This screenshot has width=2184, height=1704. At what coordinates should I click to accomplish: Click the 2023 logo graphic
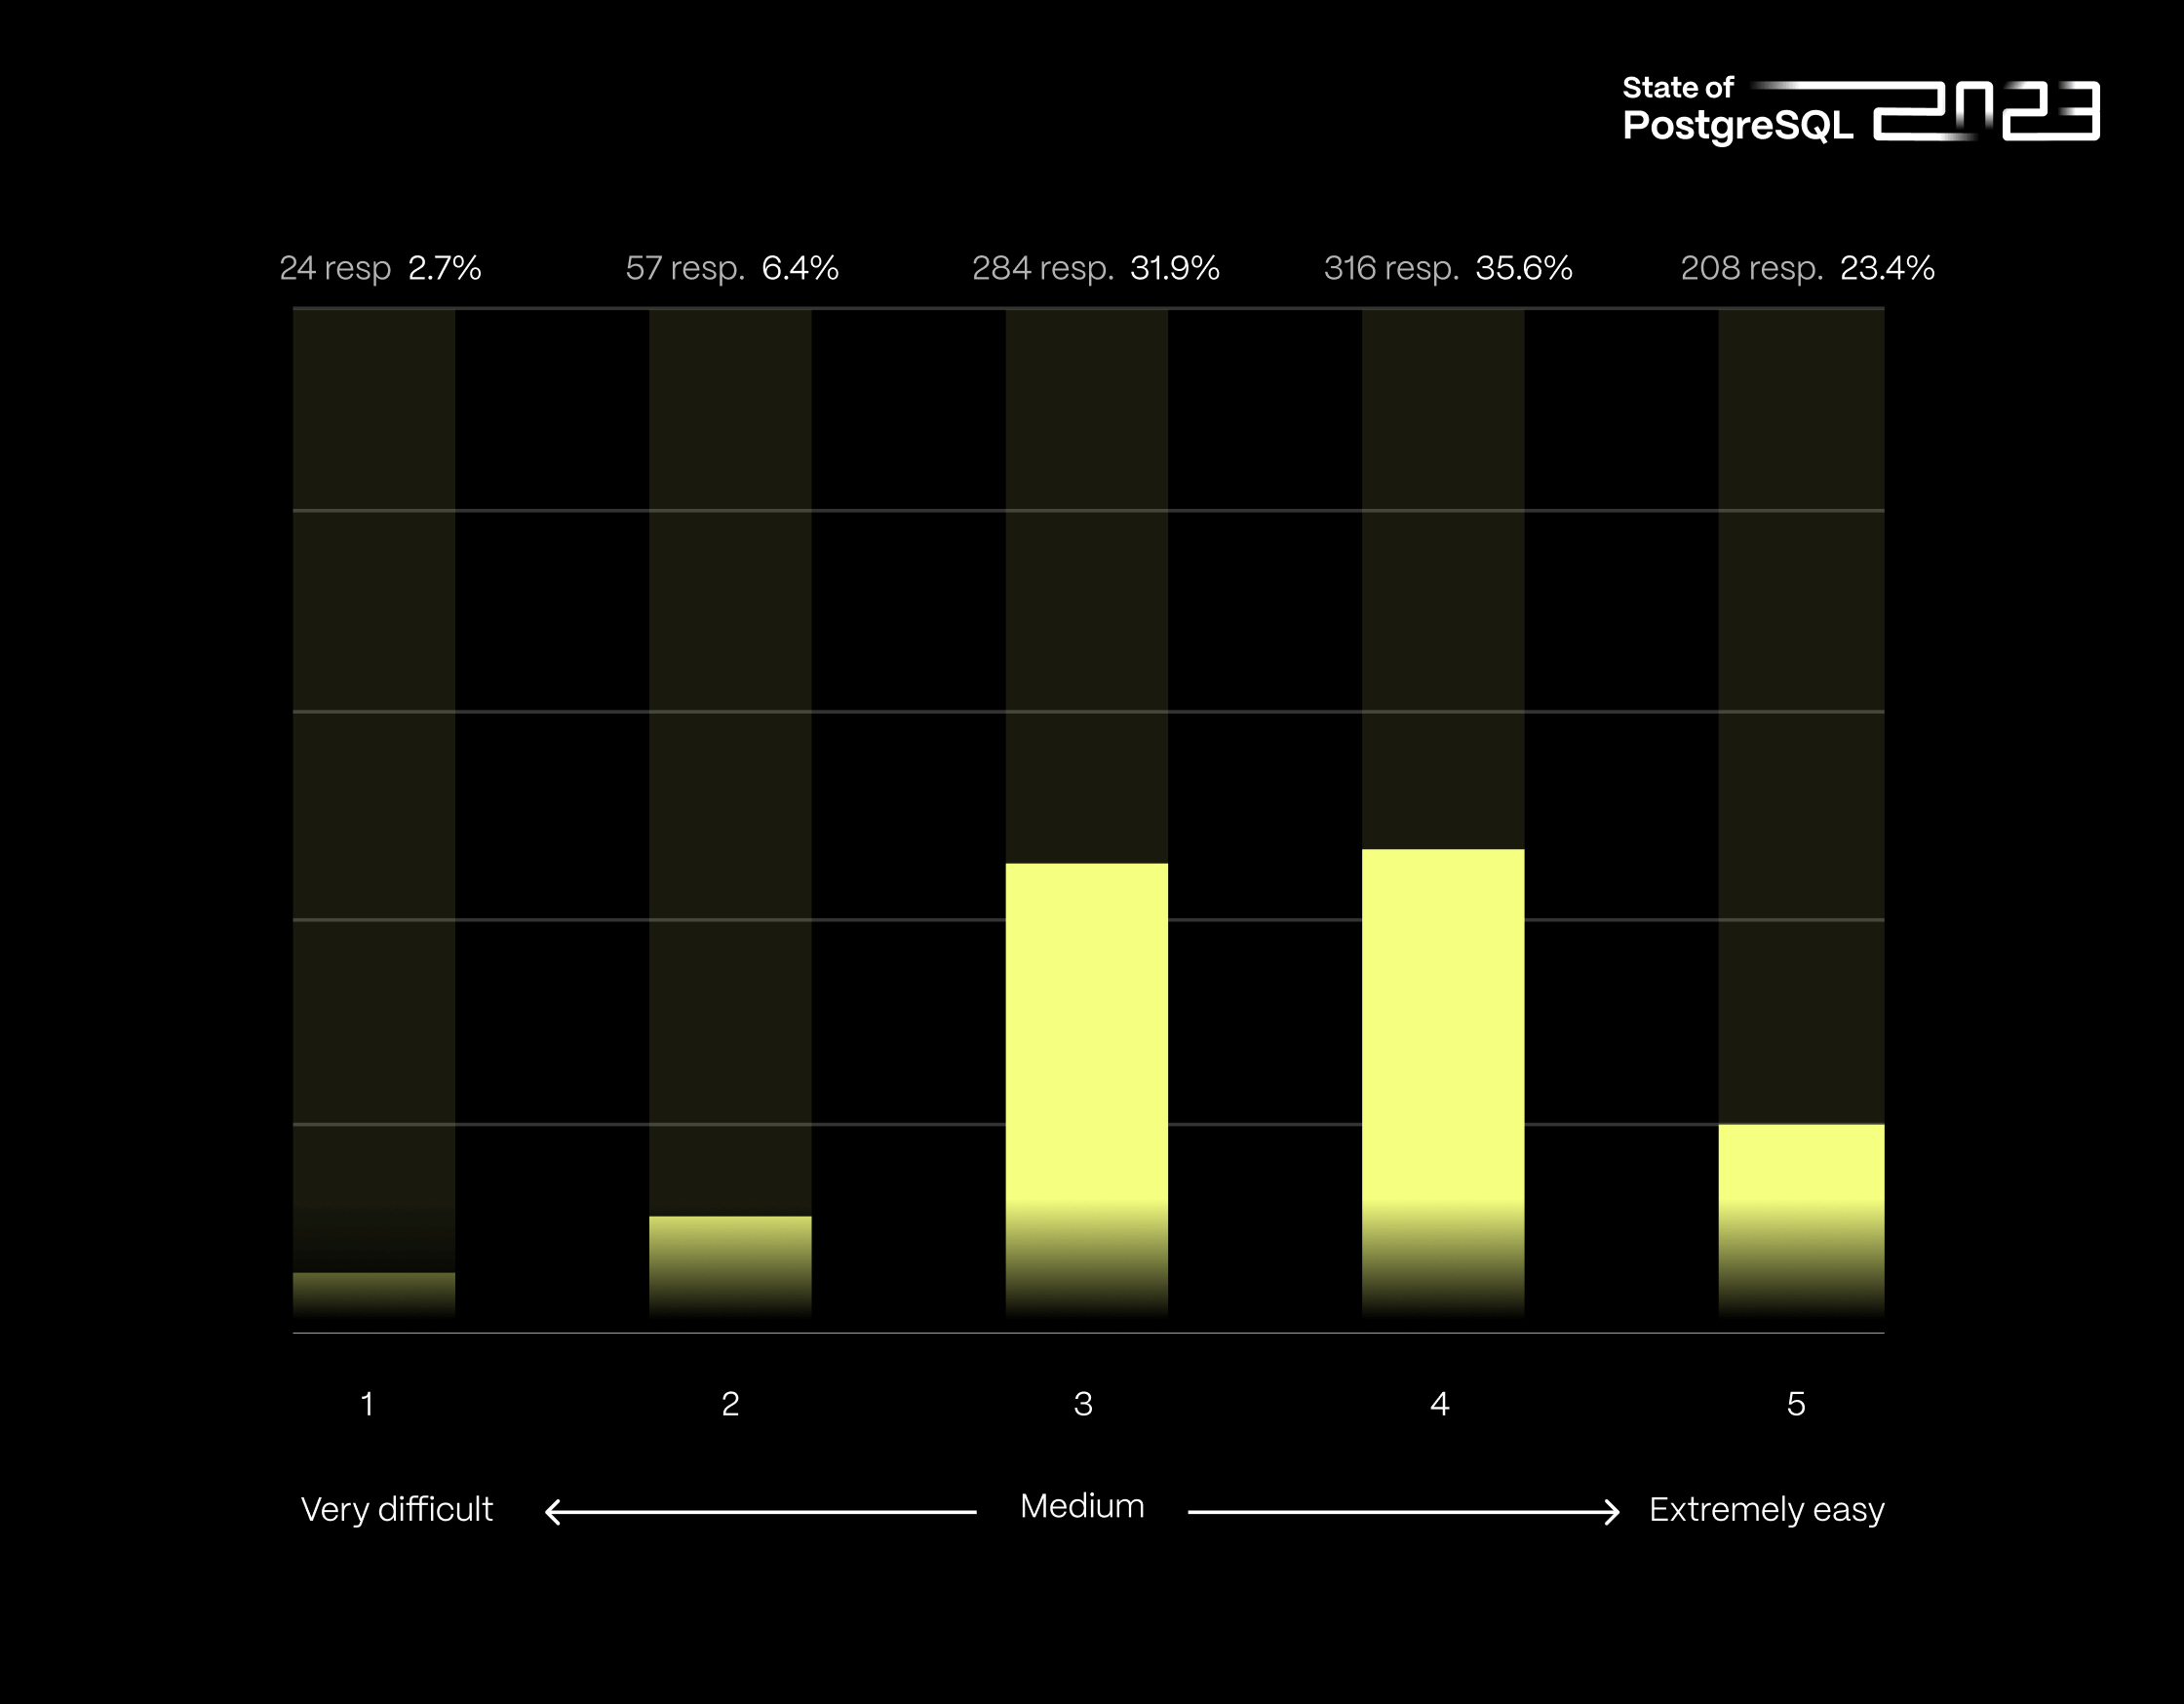click(1985, 110)
